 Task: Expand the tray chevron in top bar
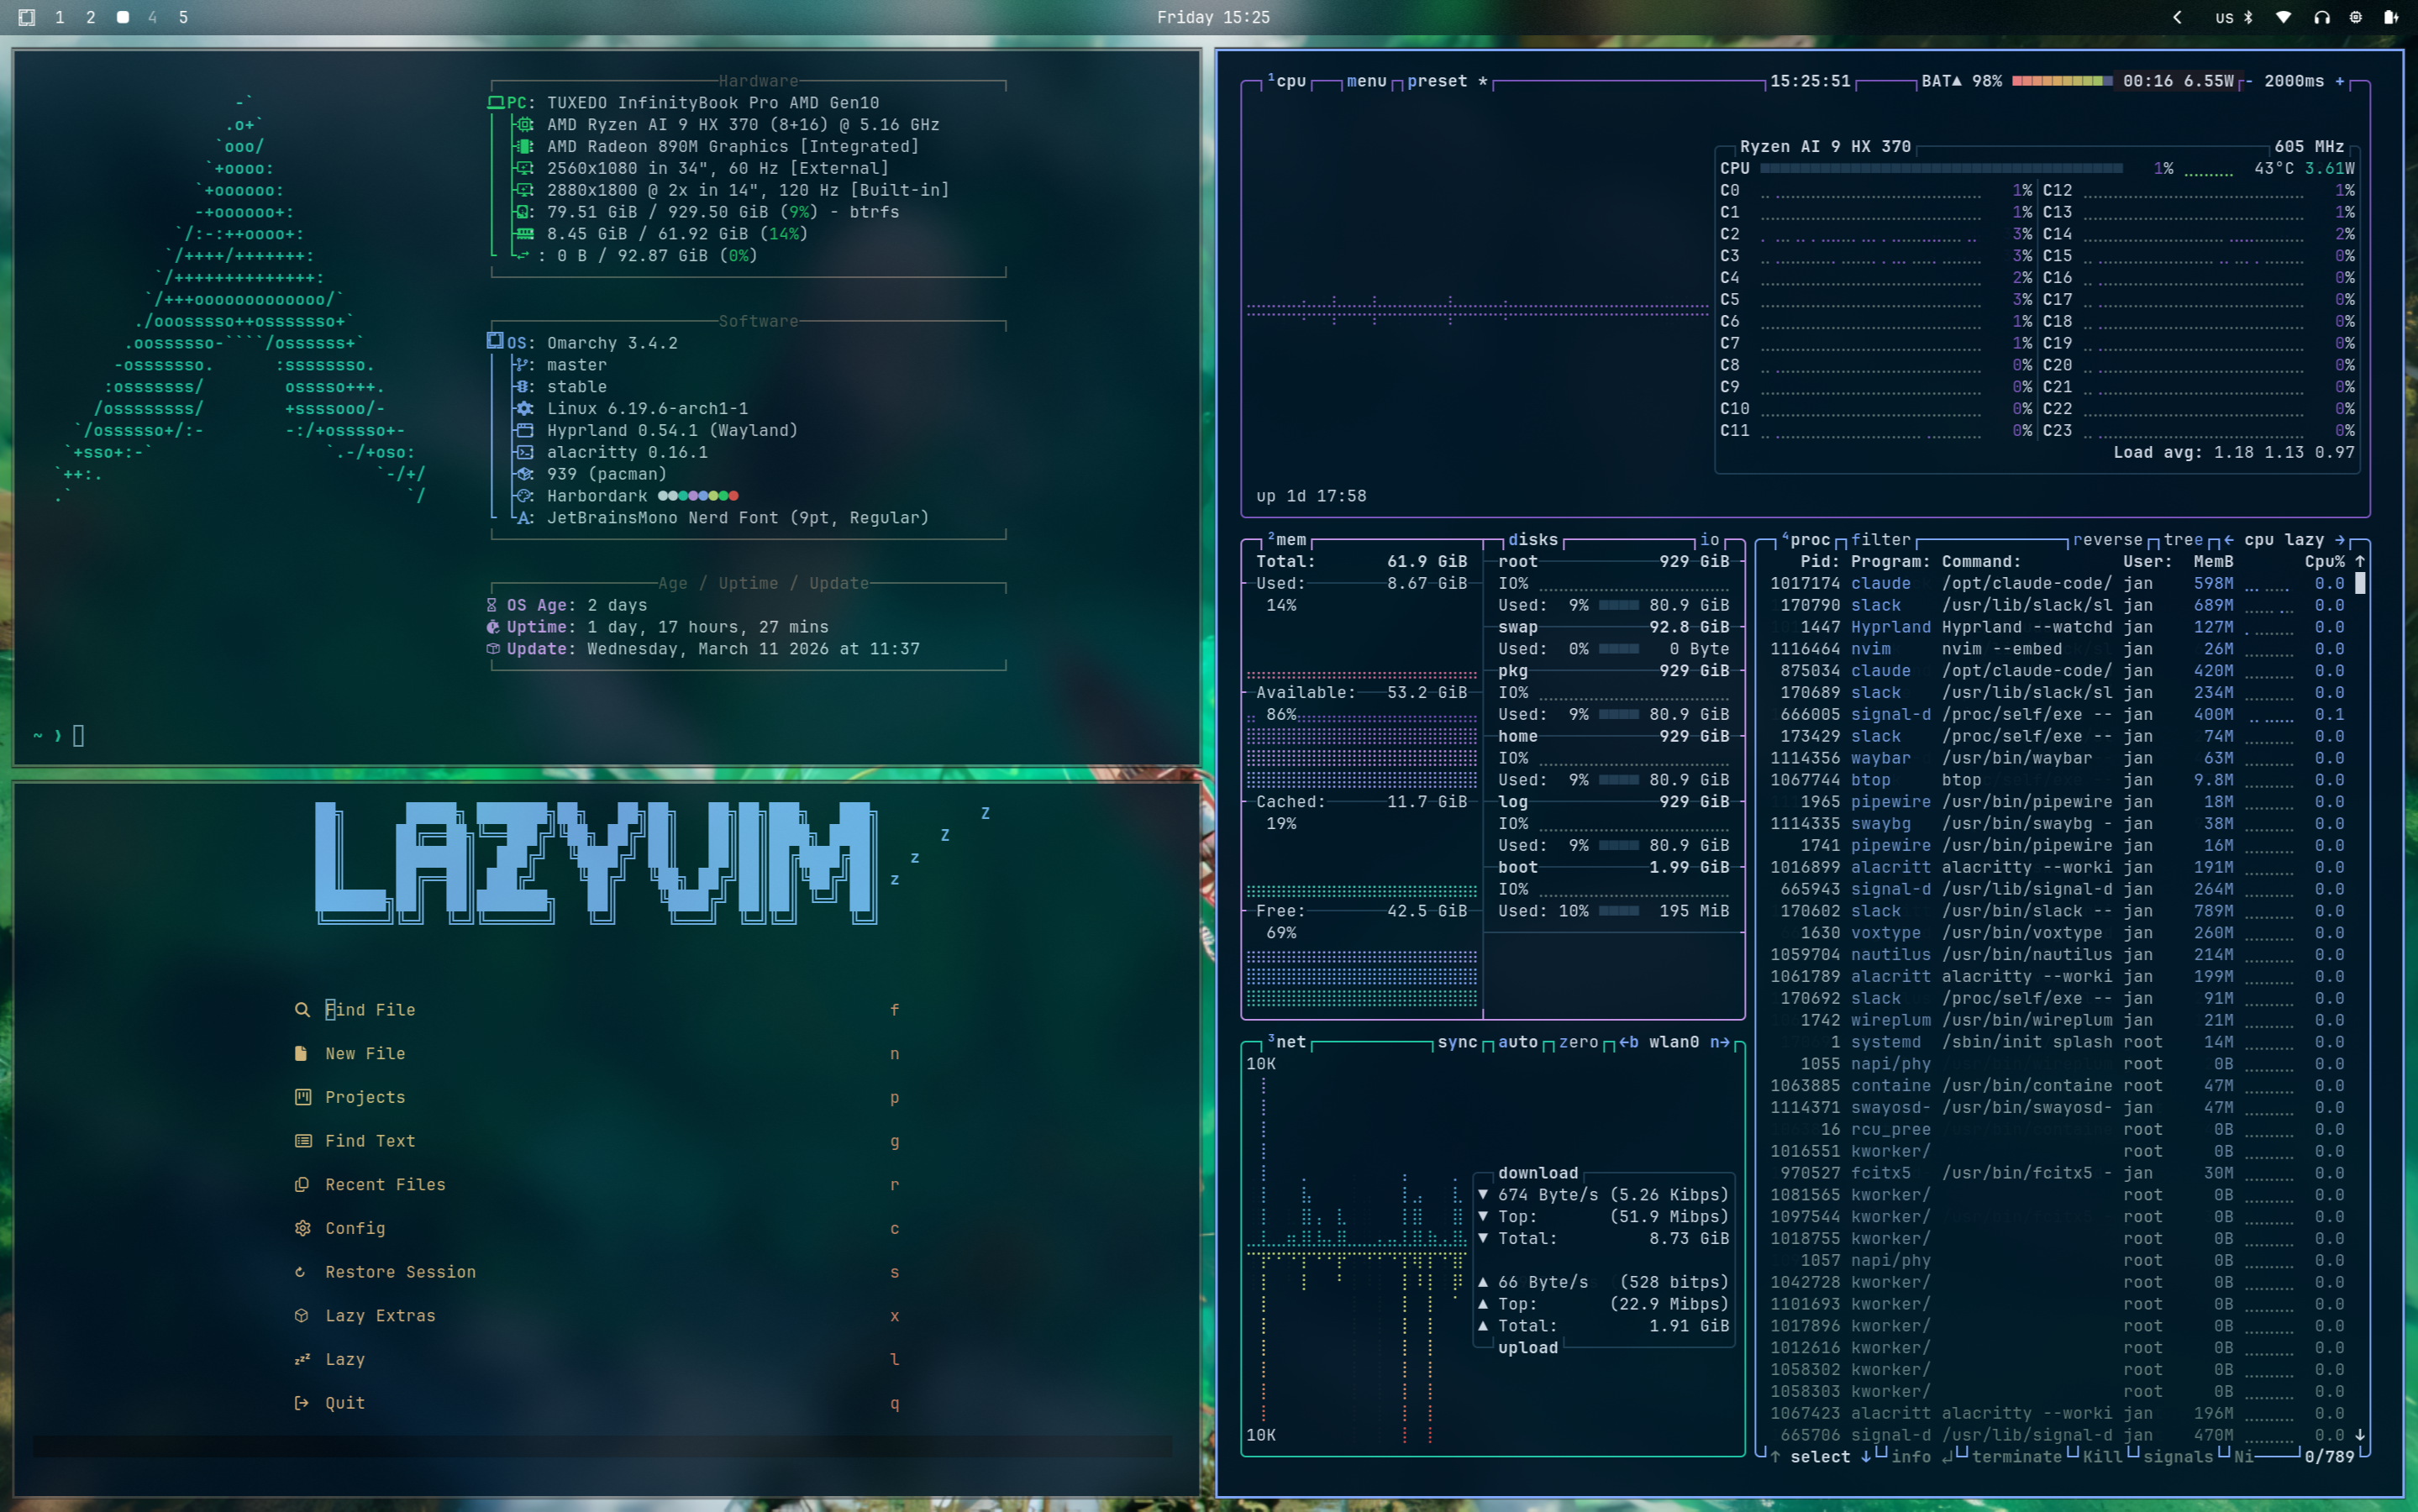coord(2177,17)
